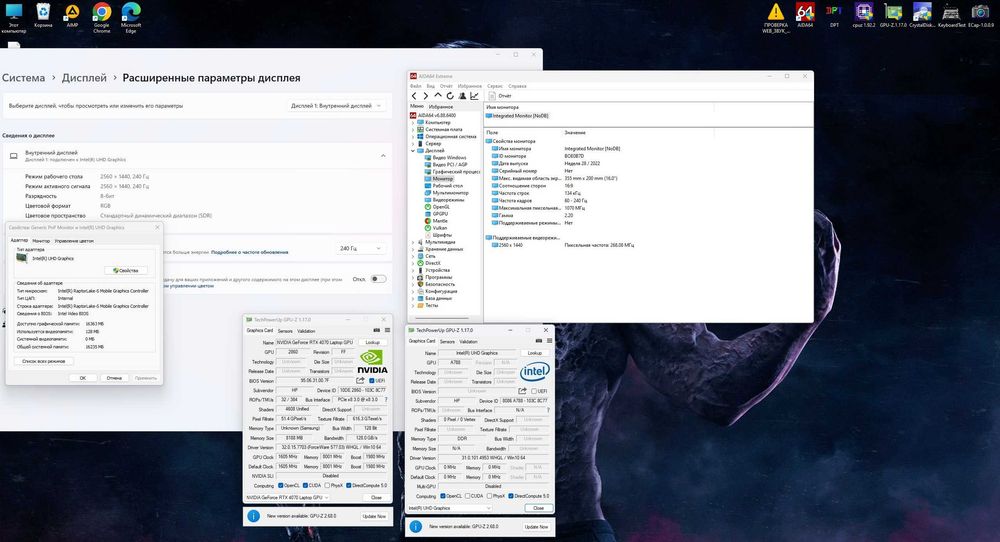Viewport: 1000px width, 542px height.
Task: Open NVIDIA GeForce RTX 4070 GPU selector dropdown
Action: [288, 497]
